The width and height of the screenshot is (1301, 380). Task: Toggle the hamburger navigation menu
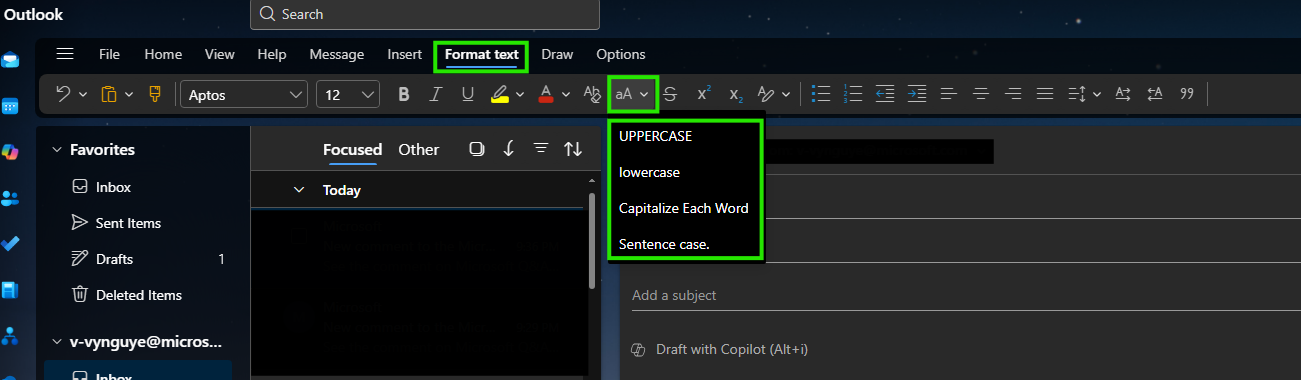pos(65,54)
